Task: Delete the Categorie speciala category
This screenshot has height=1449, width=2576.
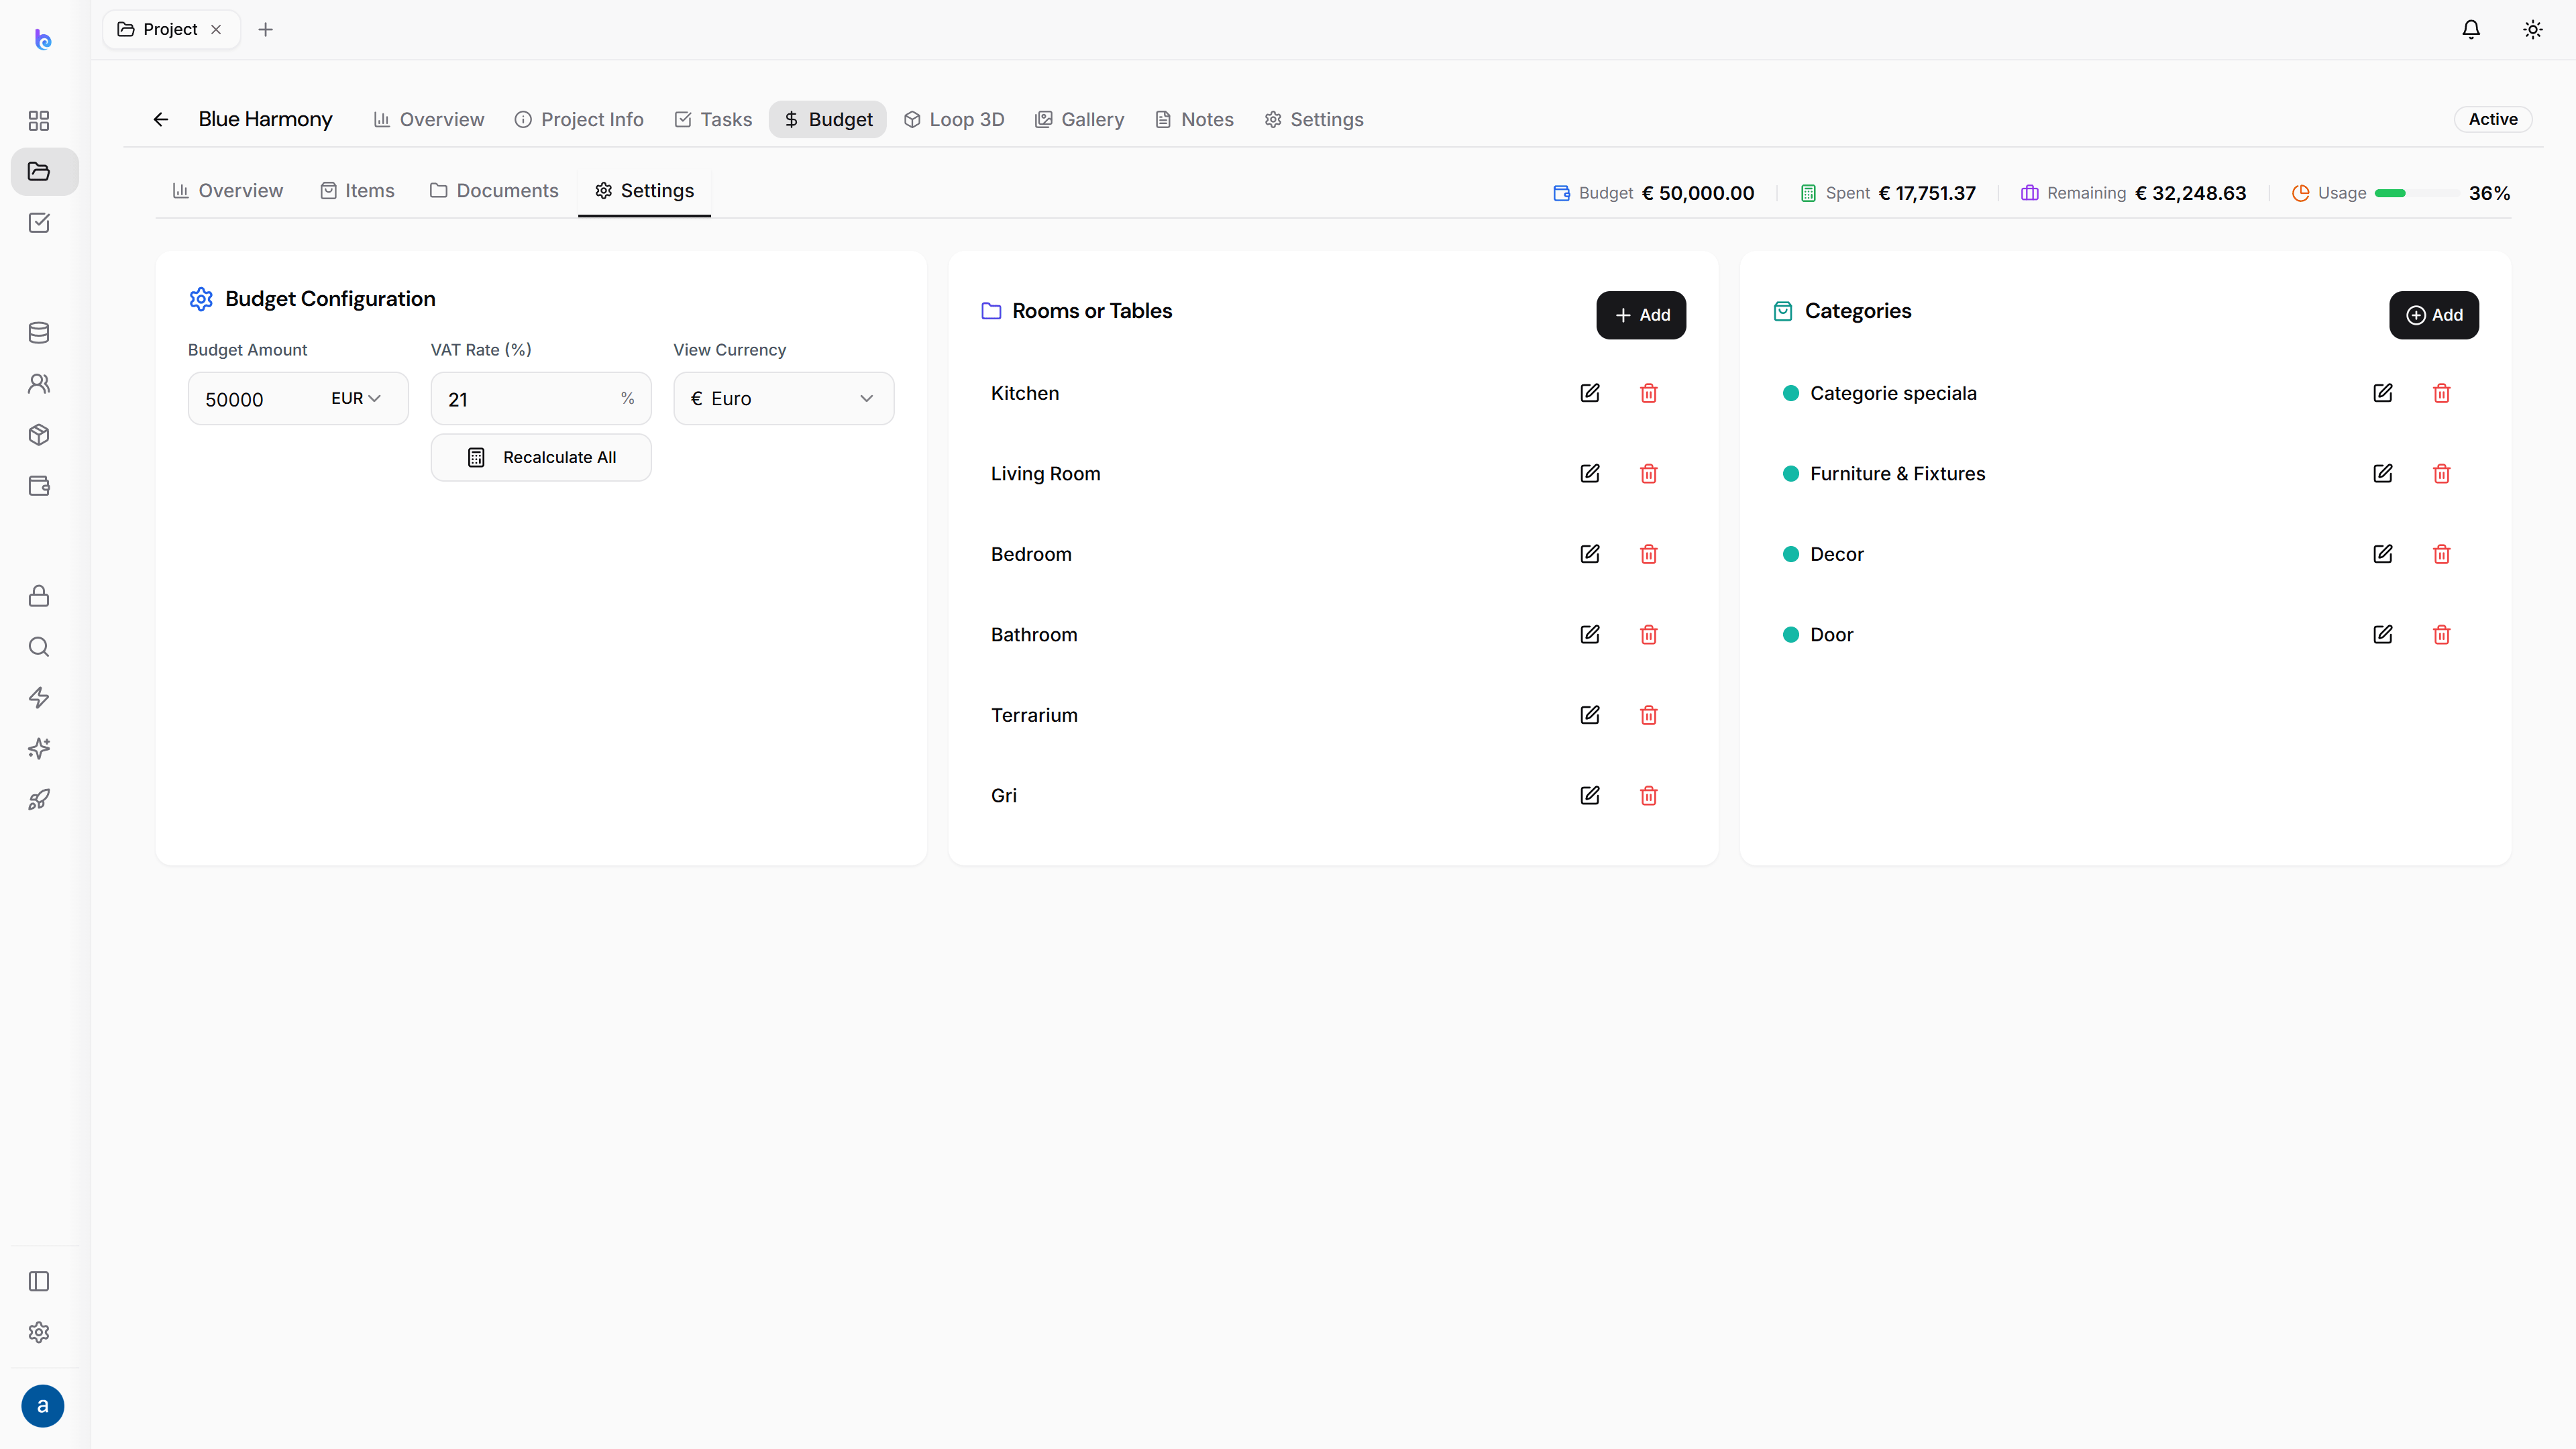Action: pyautogui.click(x=2442, y=393)
